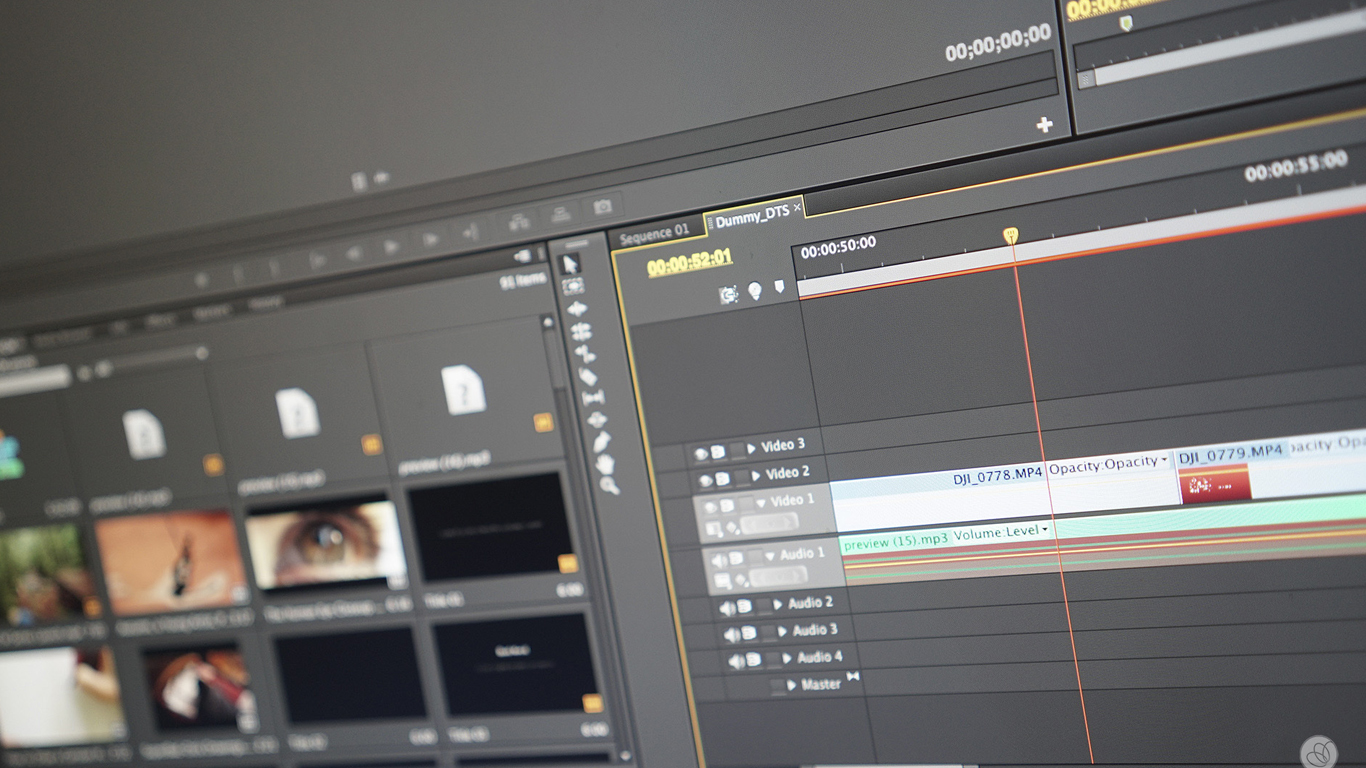1366x768 pixels.
Task: Click the Master track channel icon
Action: (853, 677)
